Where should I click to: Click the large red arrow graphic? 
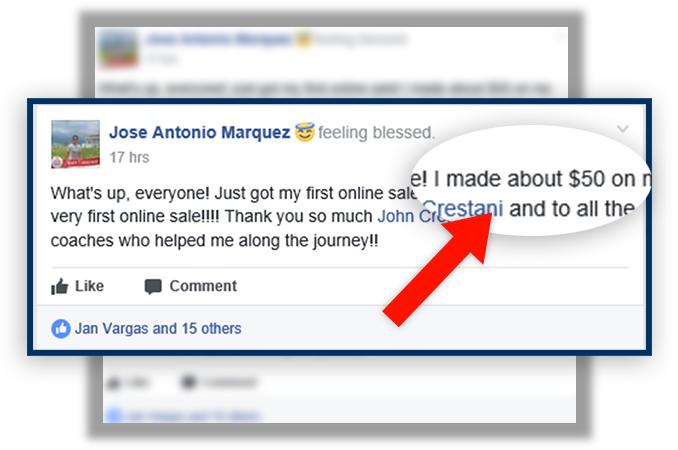click(x=438, y=268)
